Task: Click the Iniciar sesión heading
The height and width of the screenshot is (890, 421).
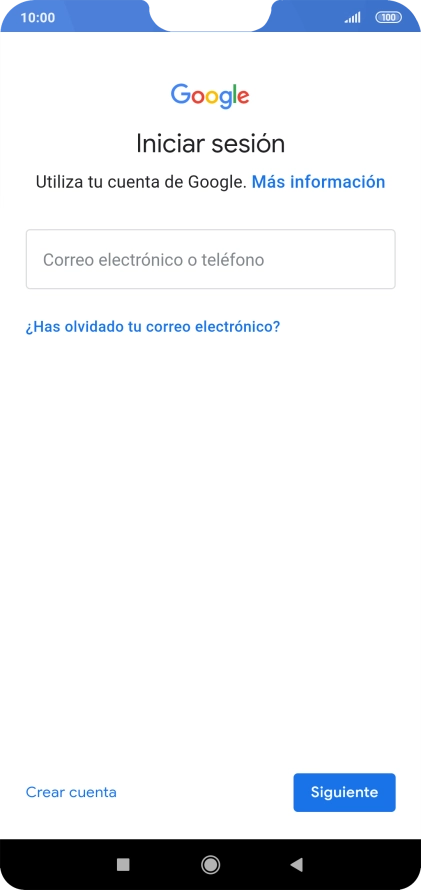Action: click(x=210, y=144)
